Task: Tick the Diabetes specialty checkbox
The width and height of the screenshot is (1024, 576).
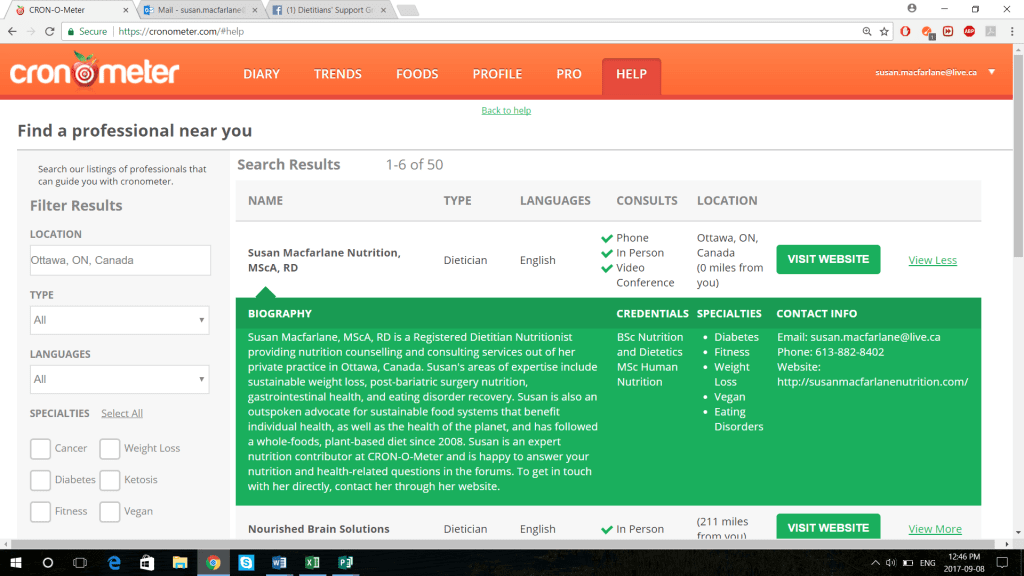Action: pyautogui.click(x=40, y=480)
